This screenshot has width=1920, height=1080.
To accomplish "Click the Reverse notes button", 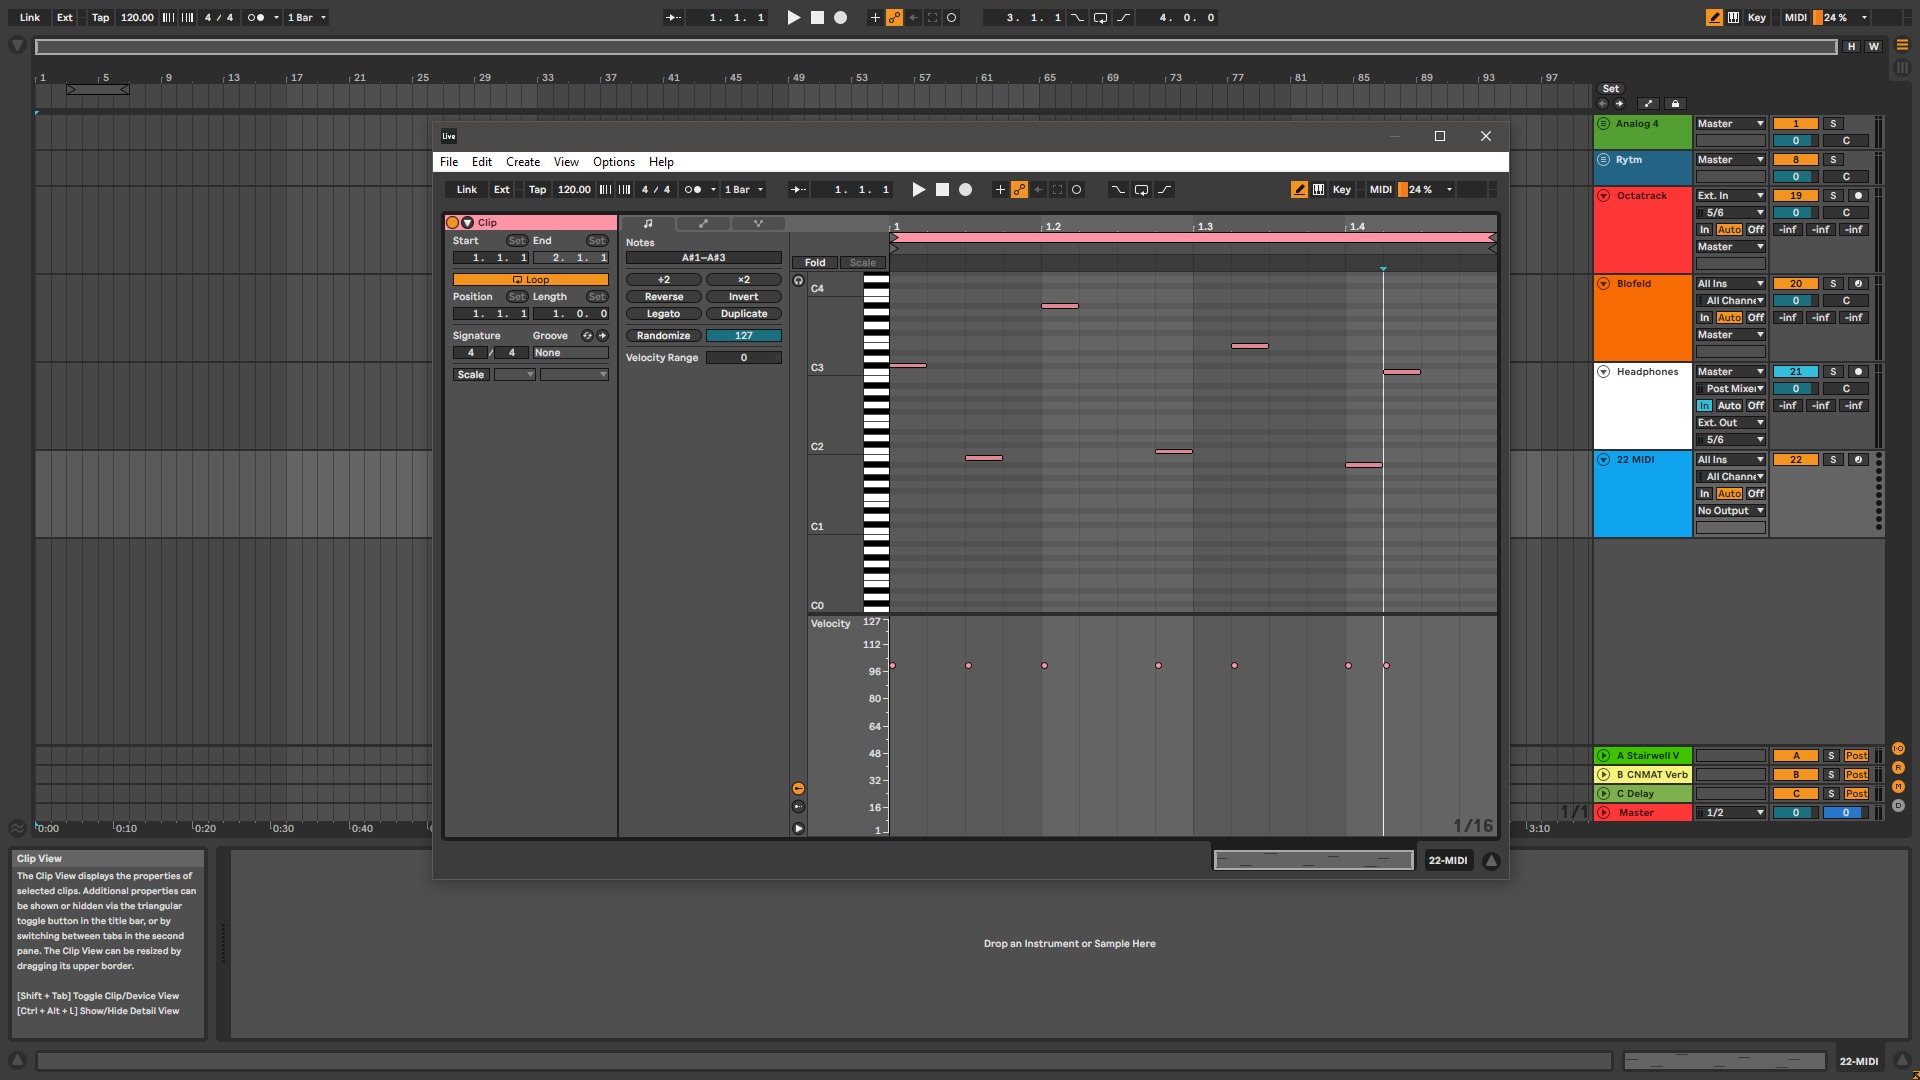I will 663,297.
